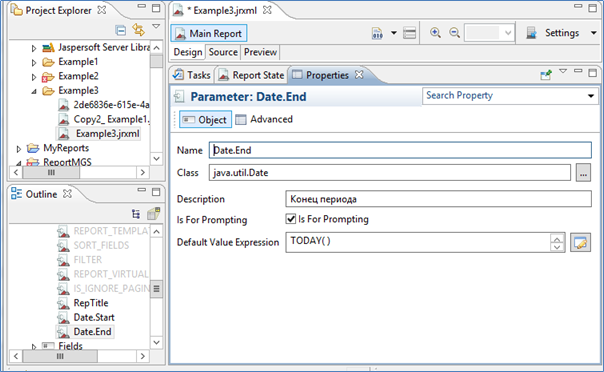Screen dimensions: 604x372
Task: Click the Outline thumbnail mode icon
Action: pyautogui.click(x=154, y=213)
